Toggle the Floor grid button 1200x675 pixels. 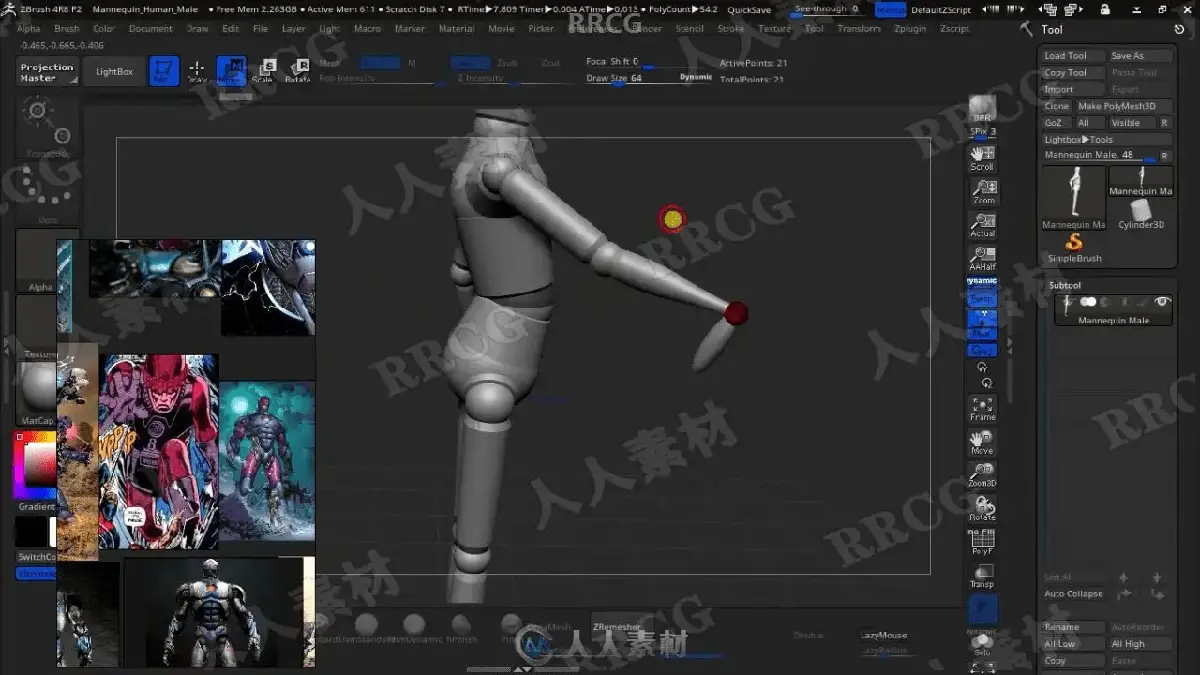(x=983, y=325)
